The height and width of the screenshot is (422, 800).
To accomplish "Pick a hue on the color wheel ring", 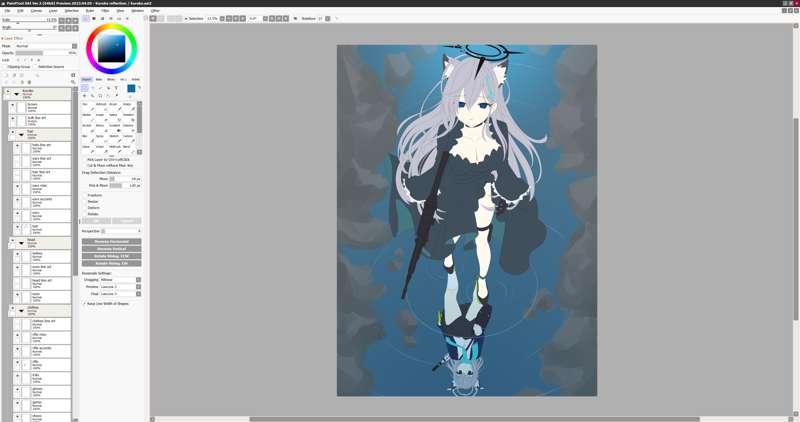I will [112, 27].
